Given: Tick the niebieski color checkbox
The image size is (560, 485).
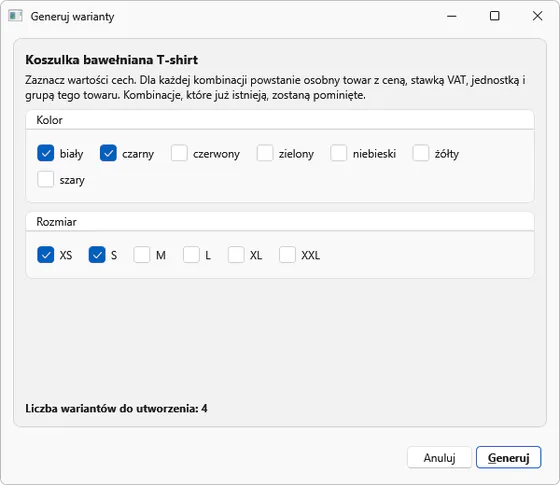Looking at the screenshot, I should (338, 153).
